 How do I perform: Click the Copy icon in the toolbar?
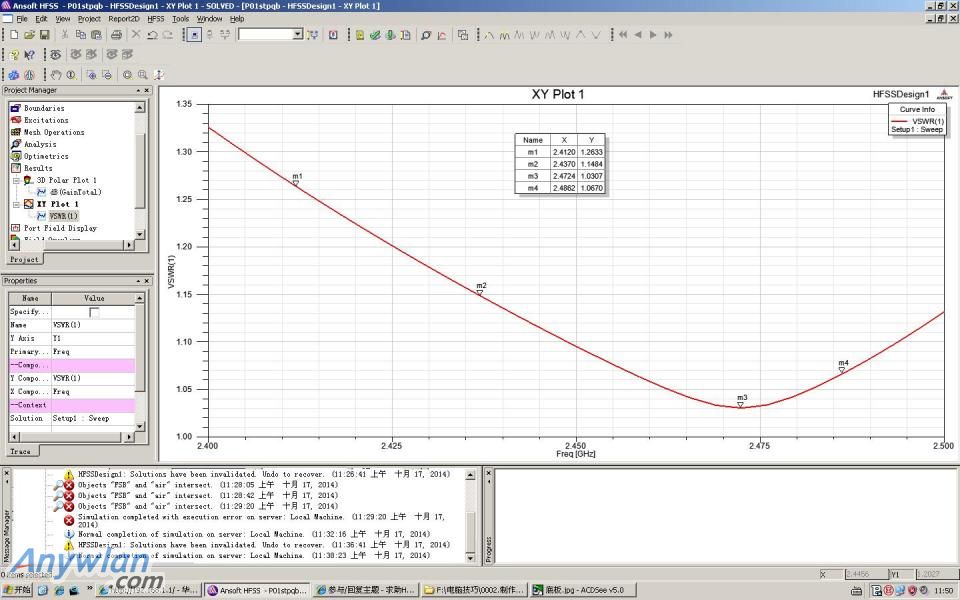pos(81,35)
